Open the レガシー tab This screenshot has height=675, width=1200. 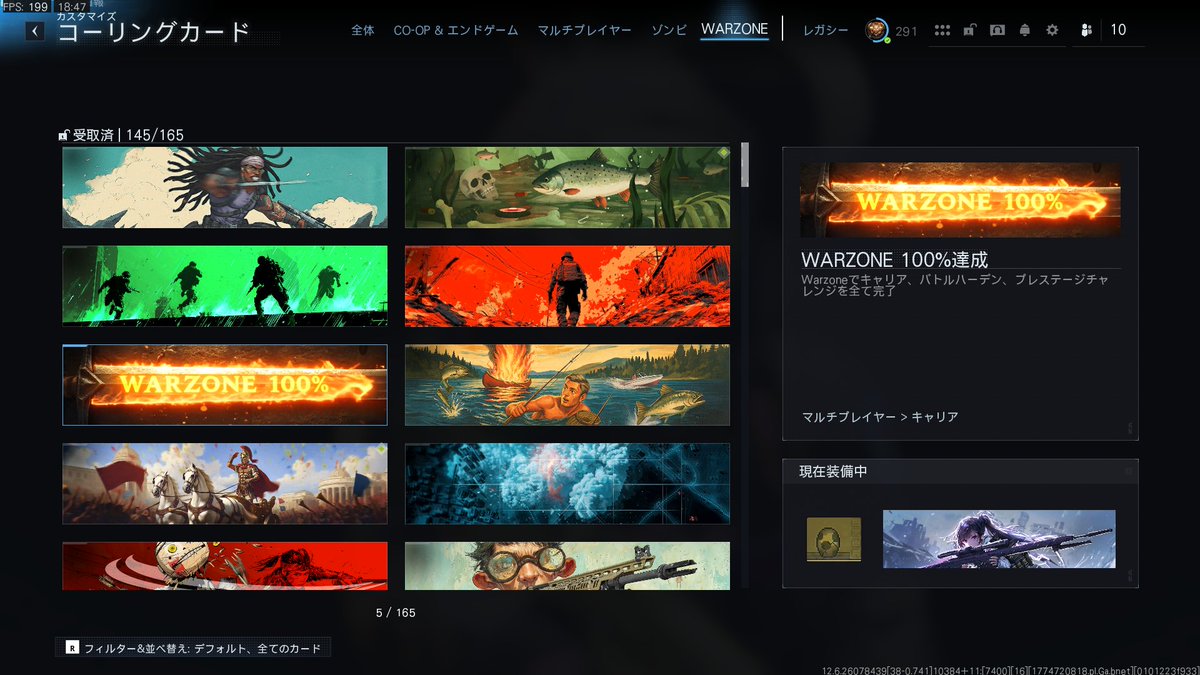point(826,30)
